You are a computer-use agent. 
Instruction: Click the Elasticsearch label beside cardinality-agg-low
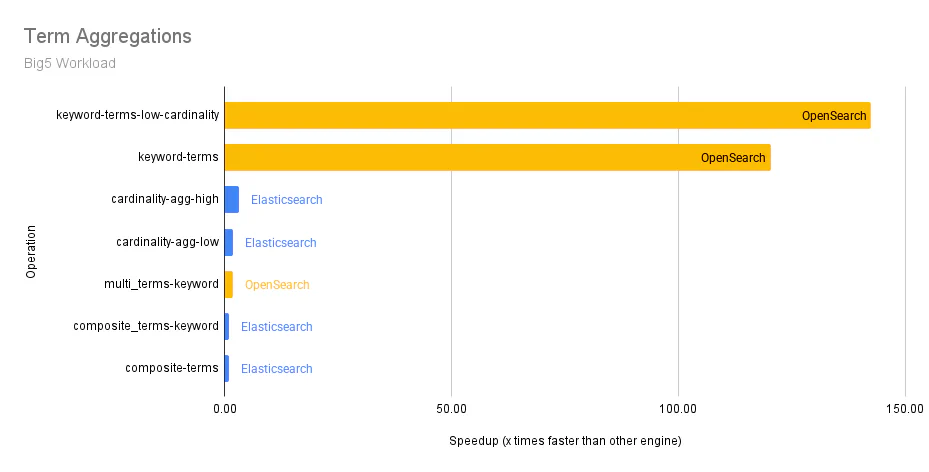tap(281, 242)
